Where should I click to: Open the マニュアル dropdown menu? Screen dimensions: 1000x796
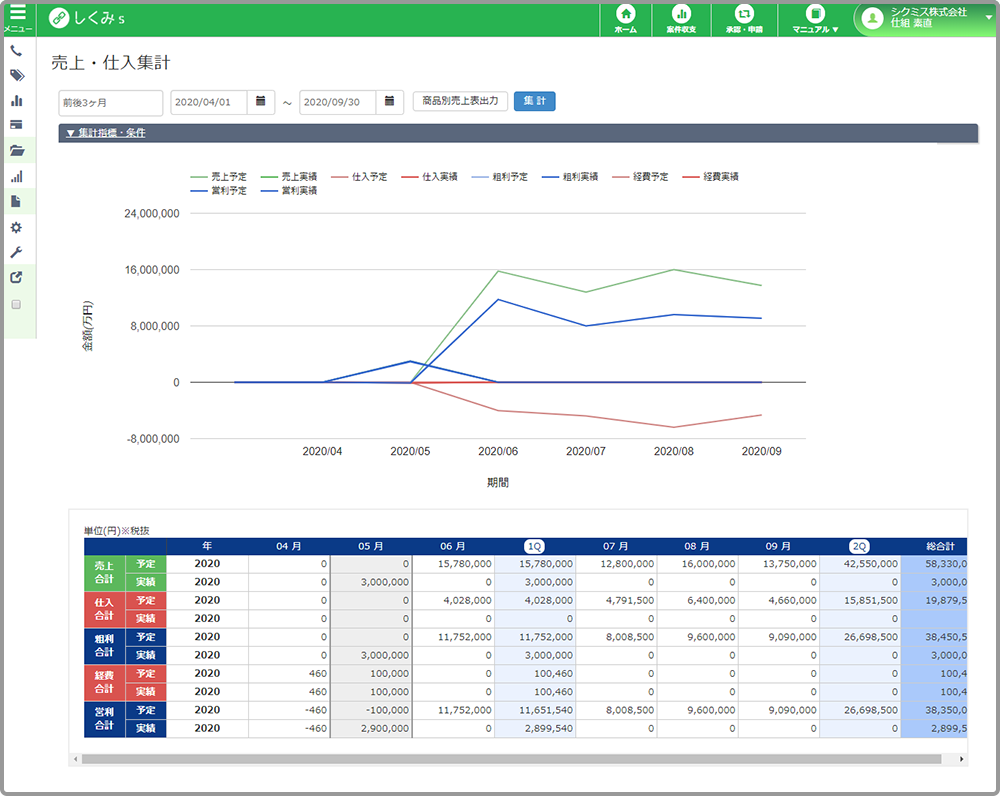[x=815, y=19]
